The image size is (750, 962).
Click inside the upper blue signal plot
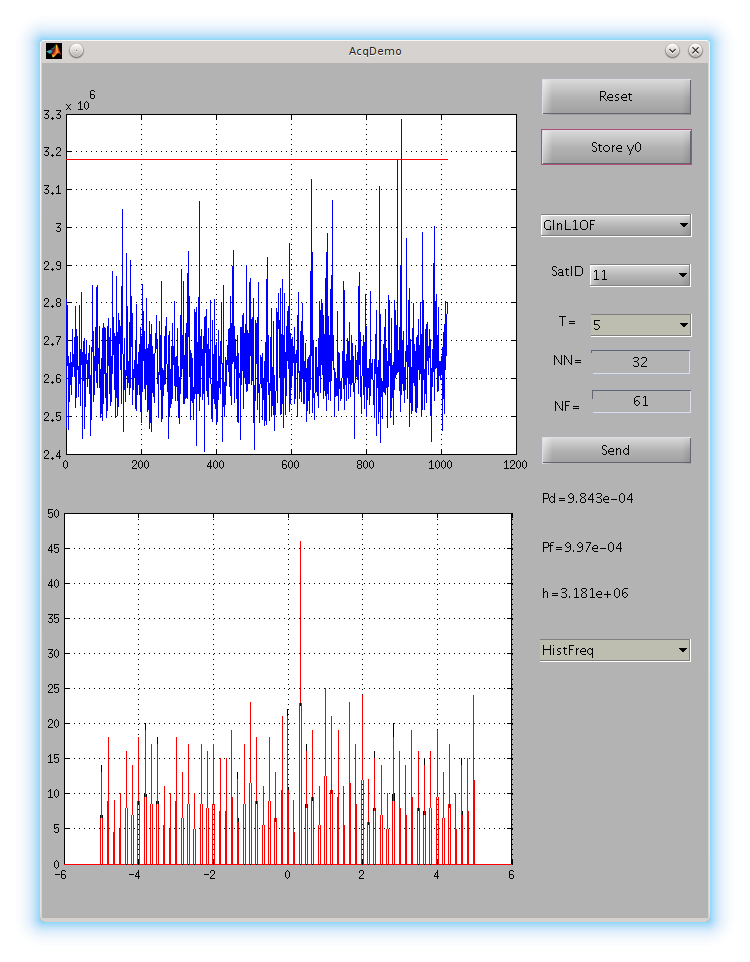point(290,285)
